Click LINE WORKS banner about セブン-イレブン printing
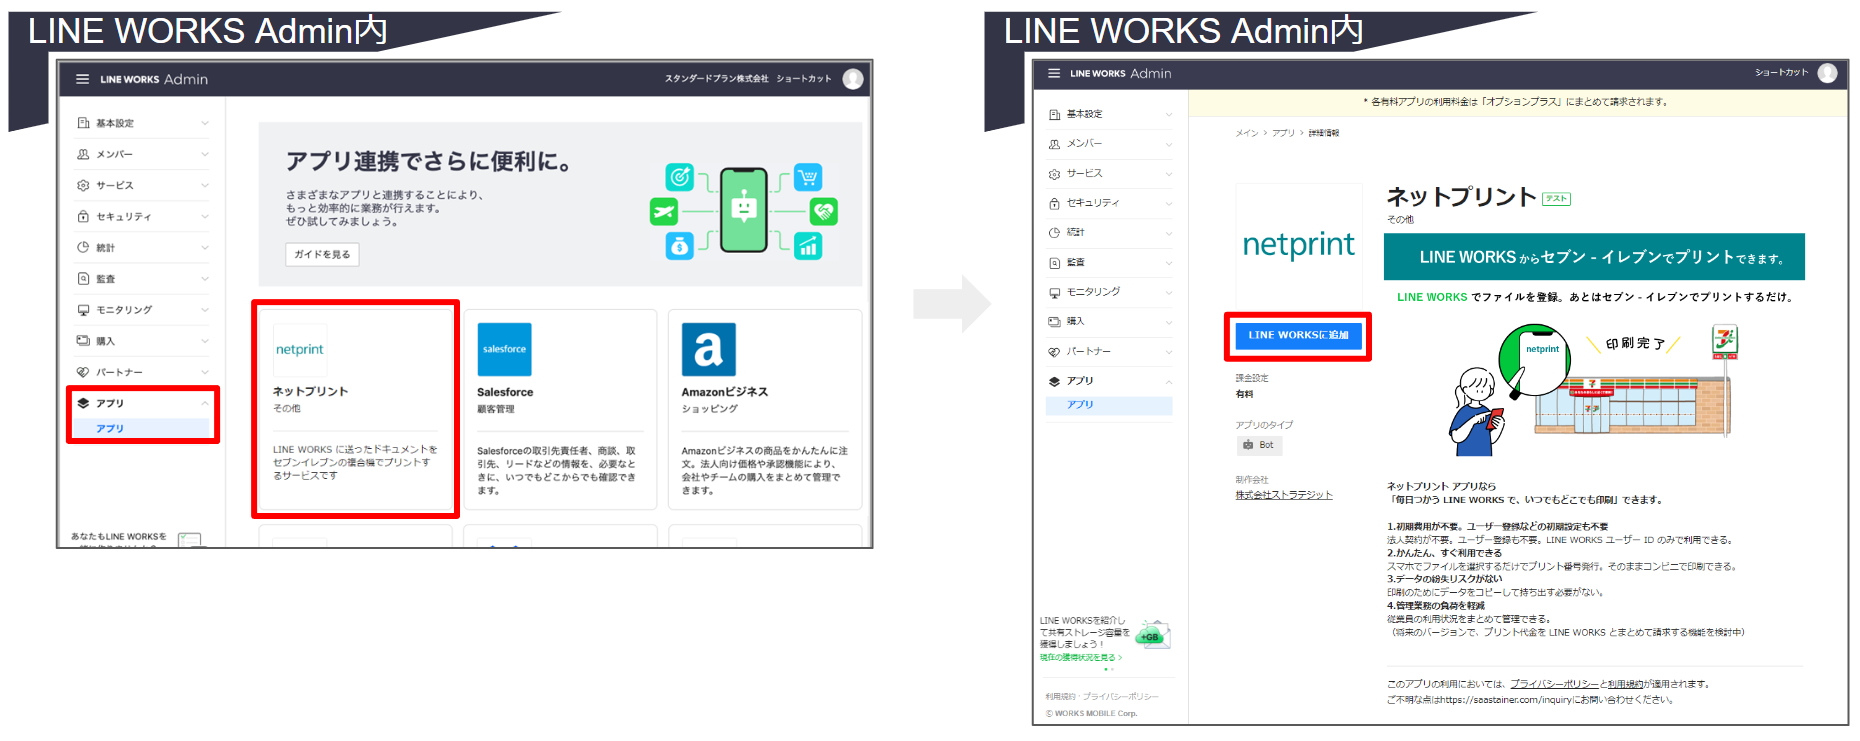Screen dimensions: 1860x741 [1594, 257]
